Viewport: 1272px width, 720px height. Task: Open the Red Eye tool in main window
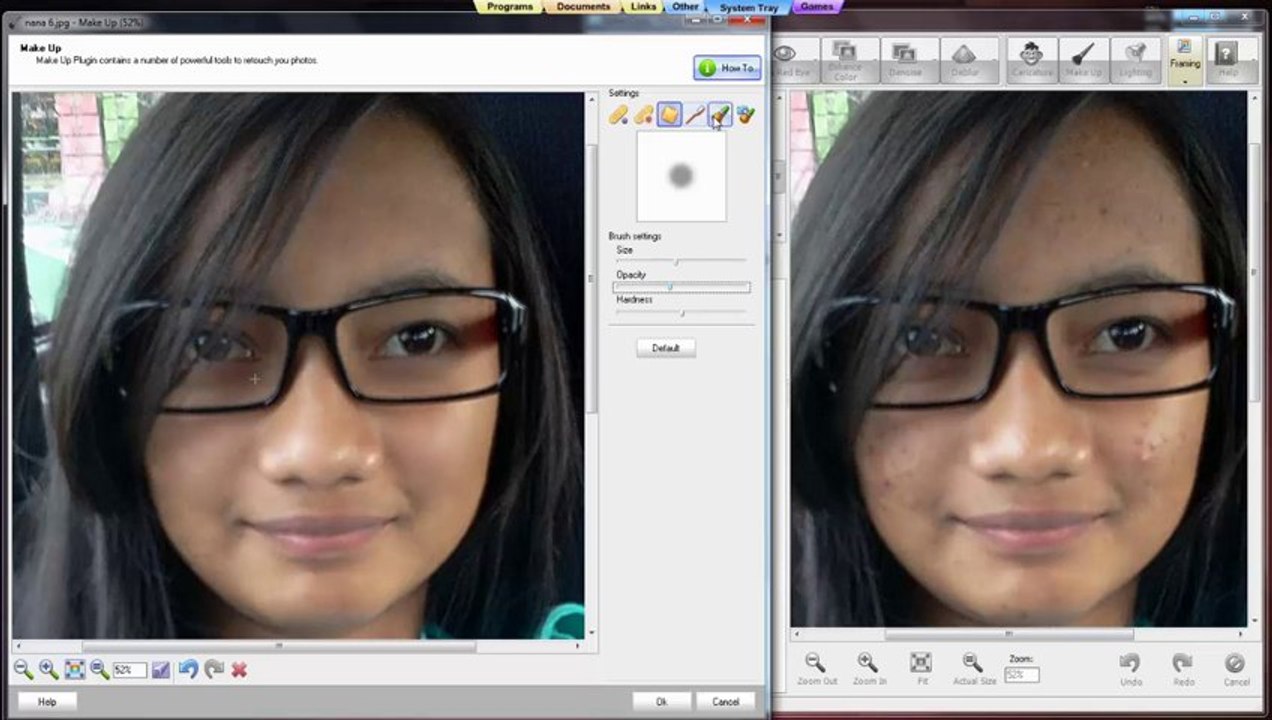point(792,60)
